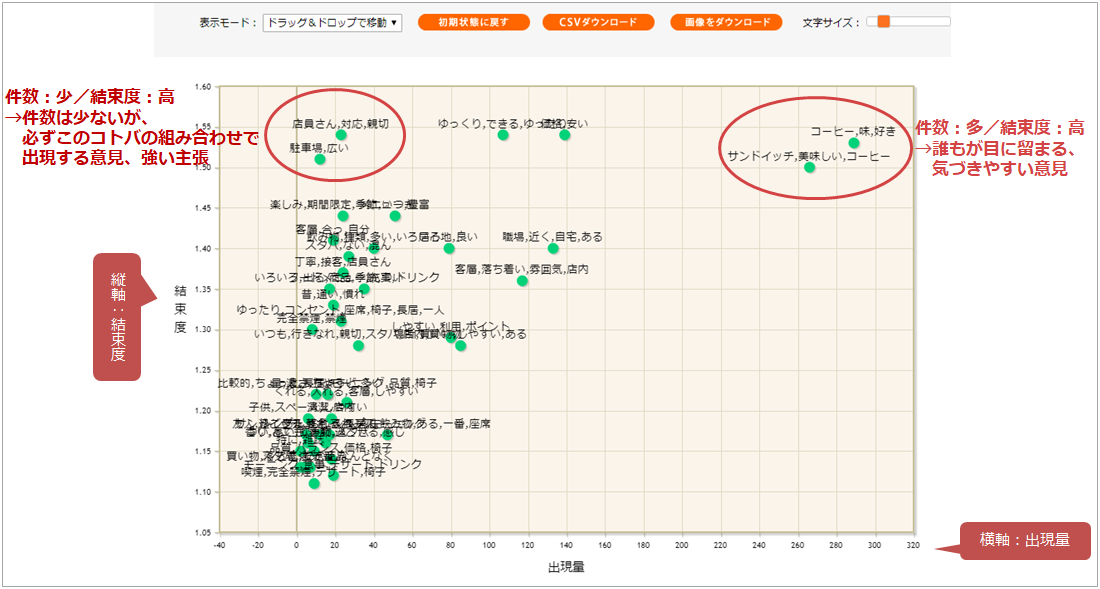
Task: Click the 店員さん,対応,親切 green dot
Action: [341, 135]
